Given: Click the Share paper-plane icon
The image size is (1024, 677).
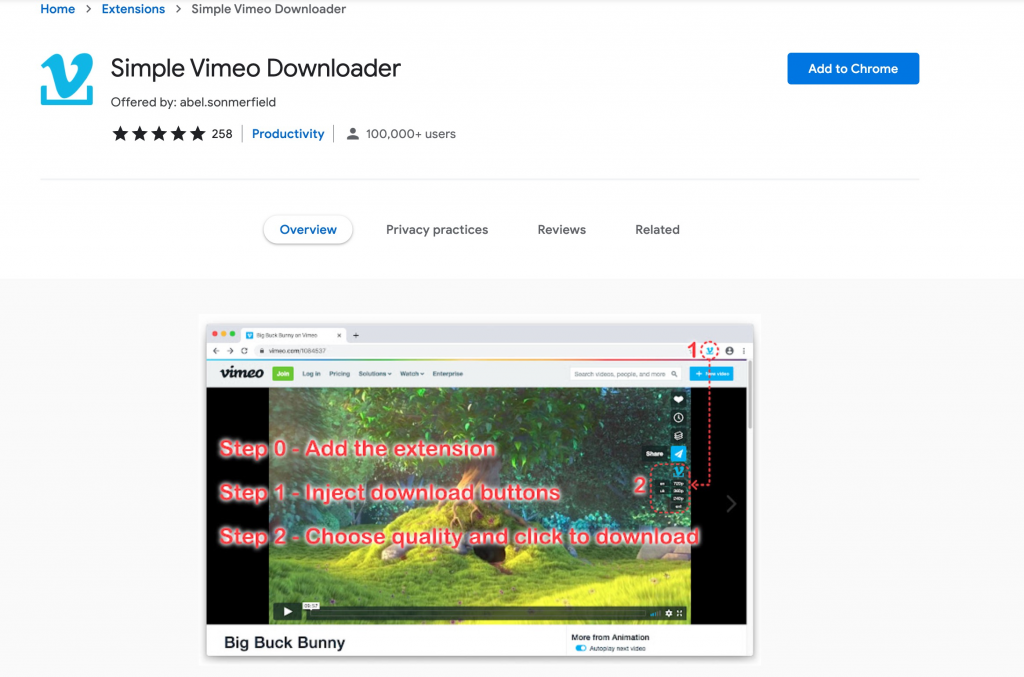Looking at the screenshot, I should 679,454.
